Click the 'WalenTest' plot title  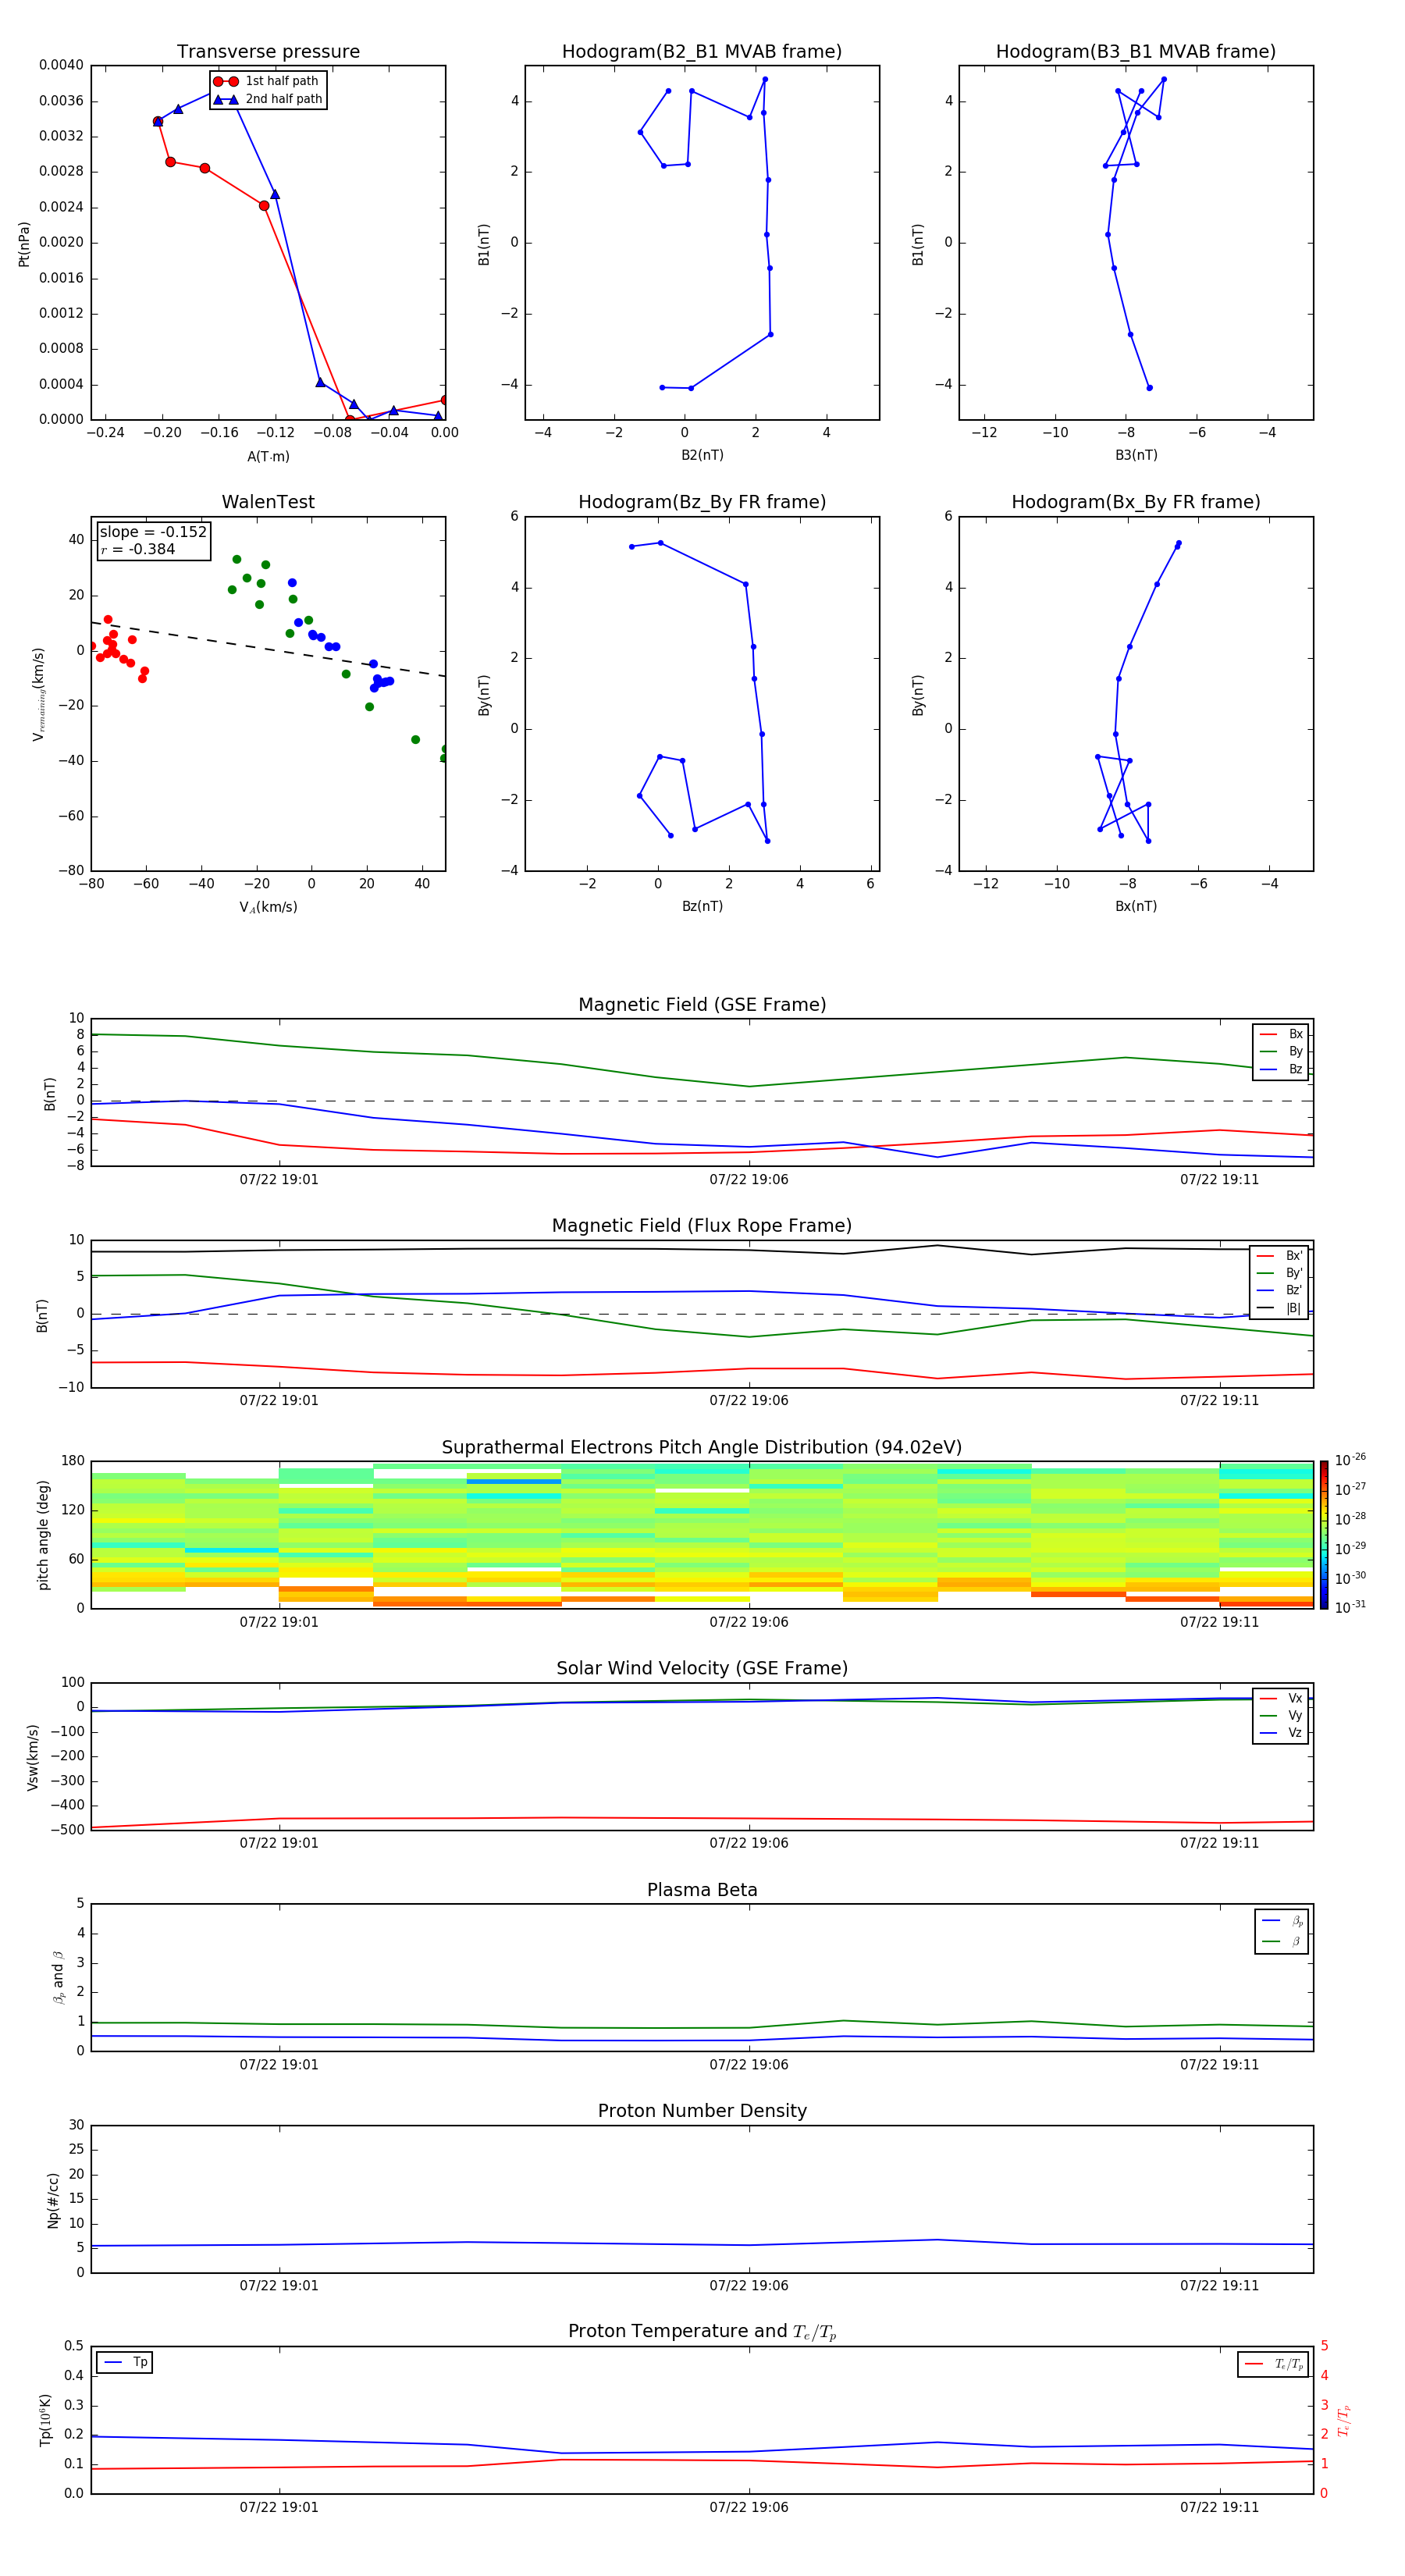(x=268, y=502)
